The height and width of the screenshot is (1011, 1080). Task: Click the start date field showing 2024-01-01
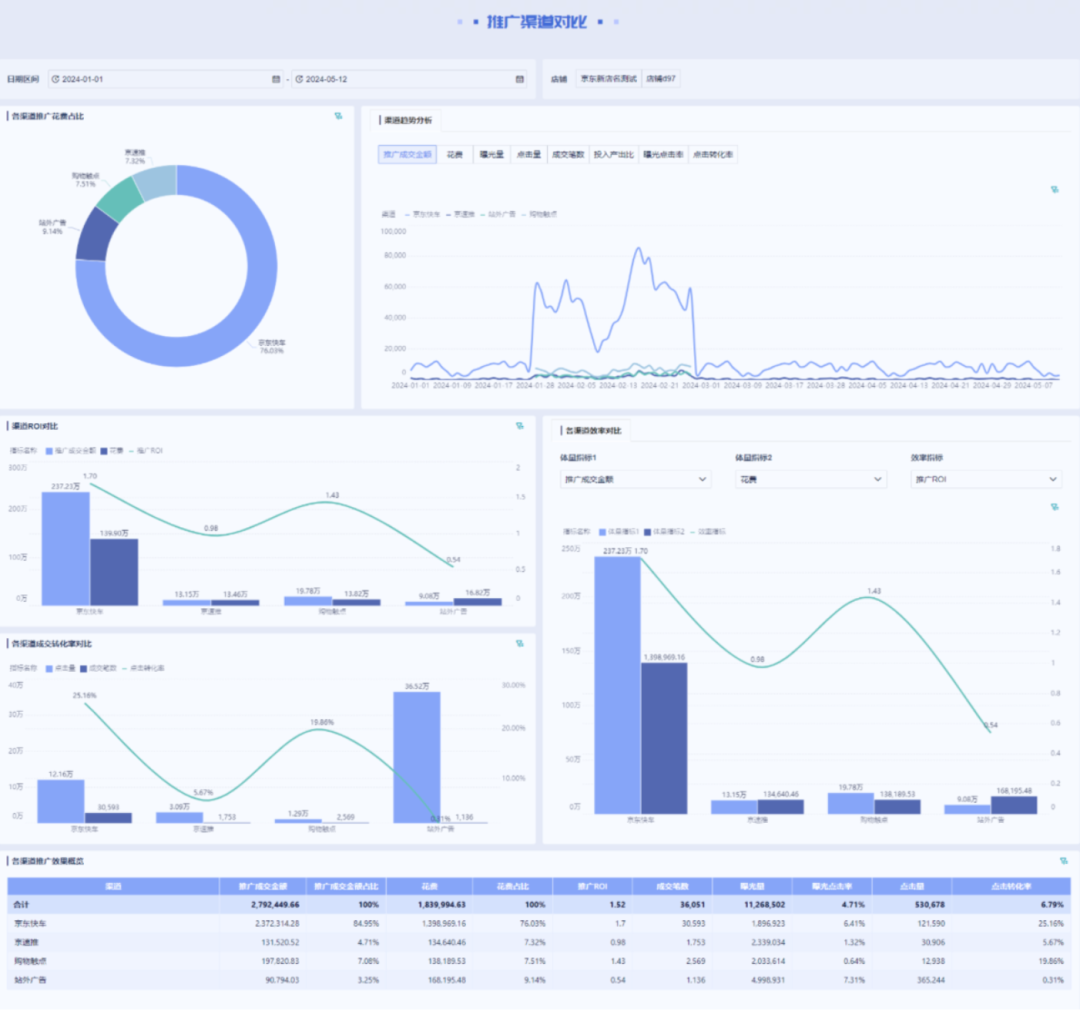coord(165,79)
